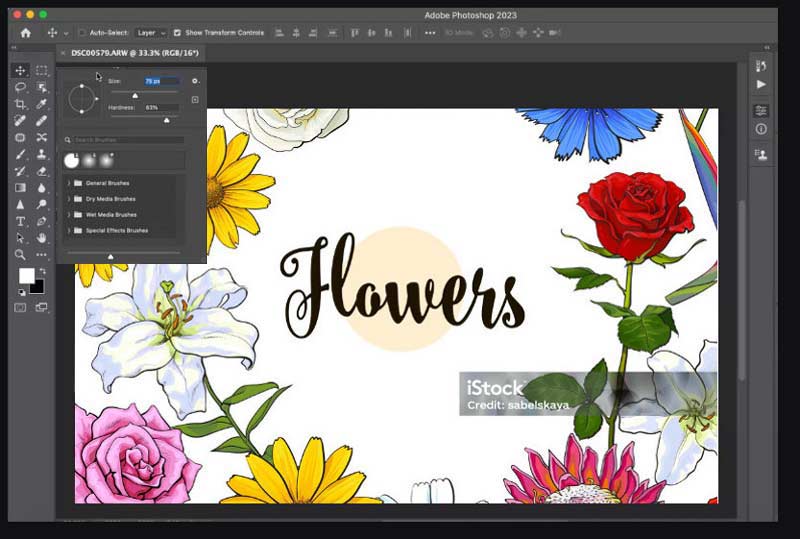Expand the Wet Media Brushes folder
Image resolution: width=800 pixels, height=539 pixels.
point(68,214)
